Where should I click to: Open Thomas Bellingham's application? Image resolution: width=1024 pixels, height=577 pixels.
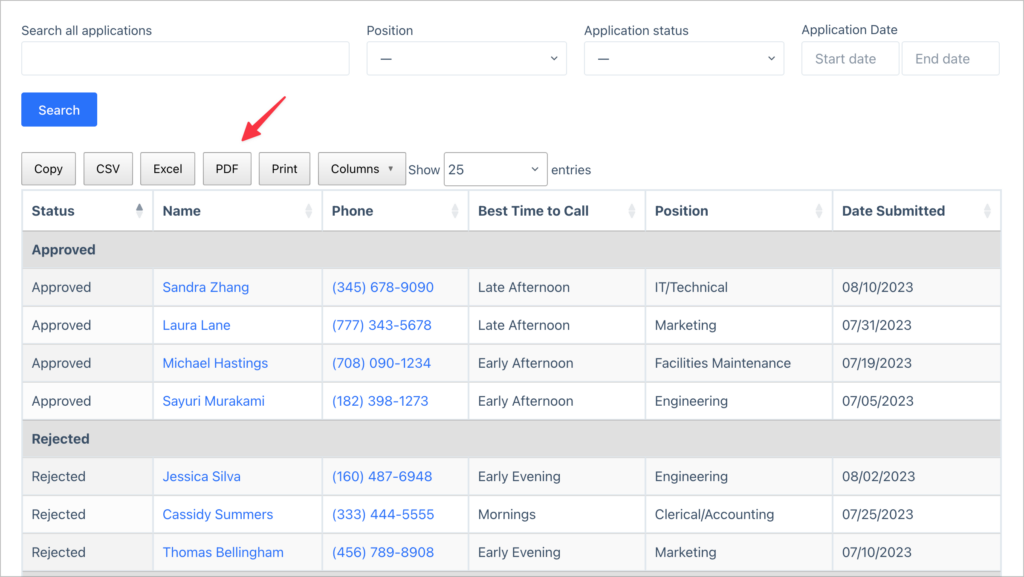tap(223, 552)
